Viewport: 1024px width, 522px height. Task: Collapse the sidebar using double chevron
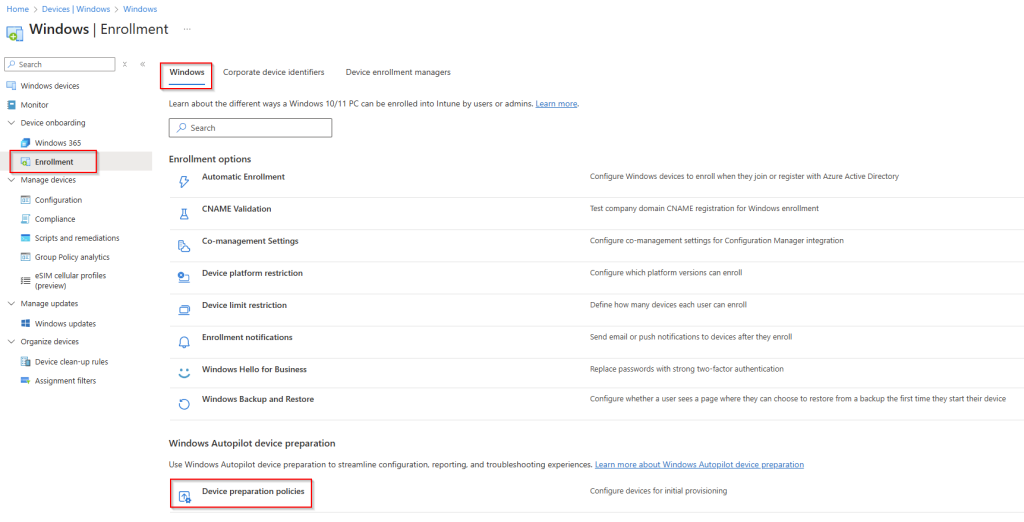pyautogui.click(x=142, y=64)
